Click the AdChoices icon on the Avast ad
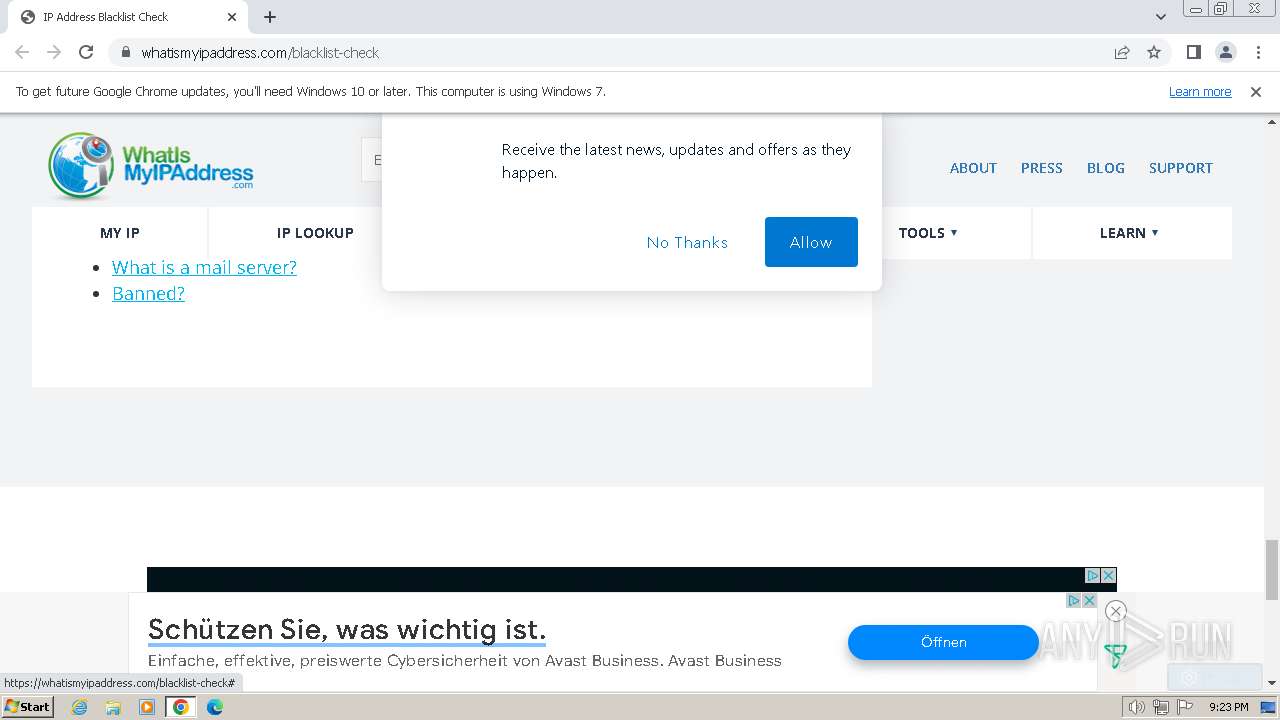The width and height of the screenshot is (1280, 720). click(1074, 600)
